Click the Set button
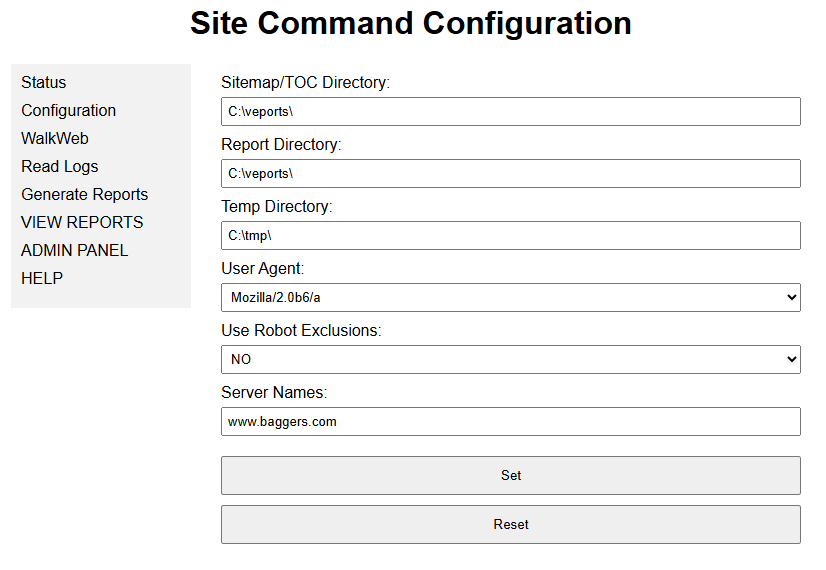This screenshot has height=570, width=826. [x=510, y=475]
